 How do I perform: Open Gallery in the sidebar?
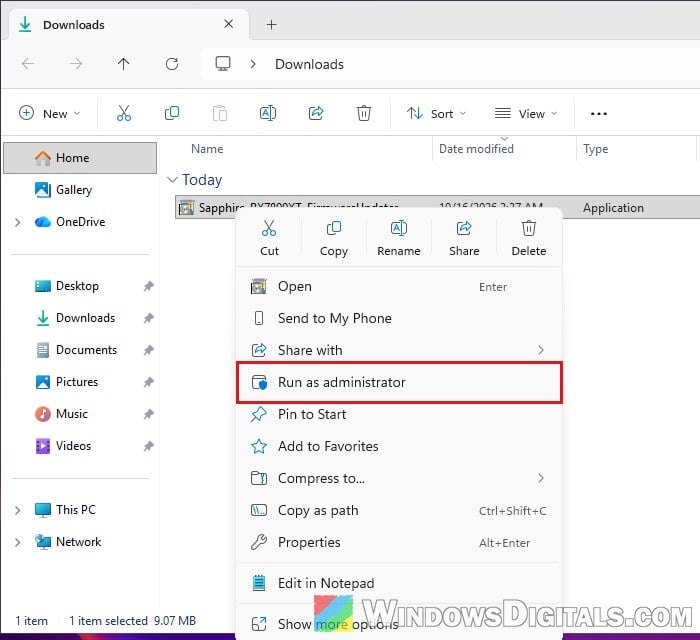[x=80, y=190]
